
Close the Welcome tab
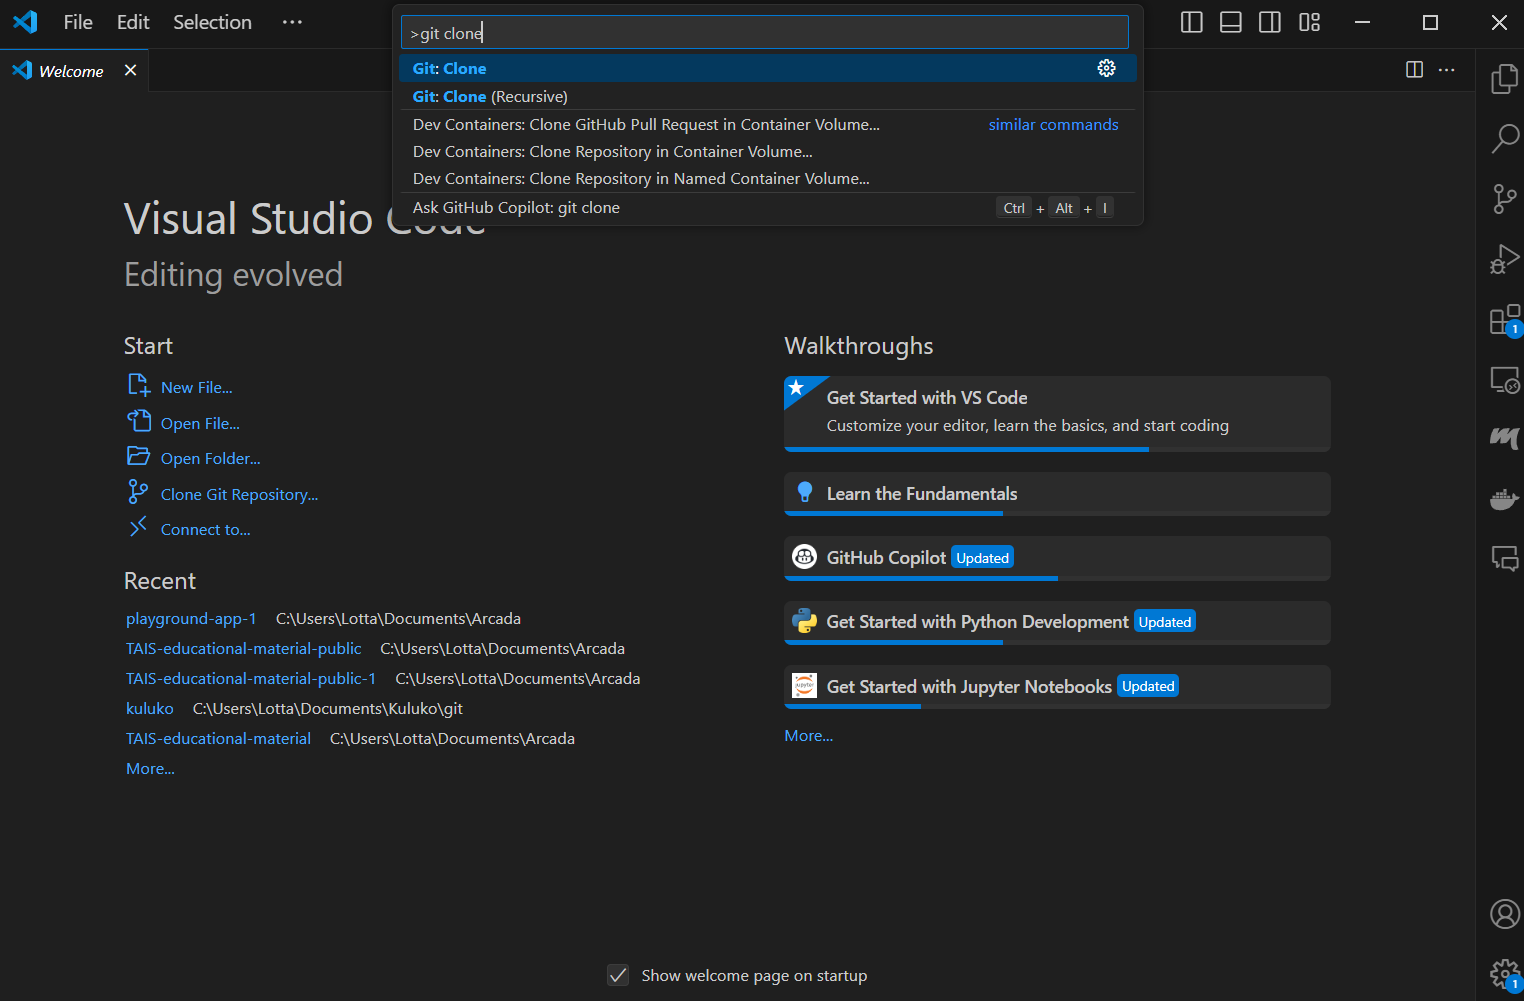pos(130,70)
